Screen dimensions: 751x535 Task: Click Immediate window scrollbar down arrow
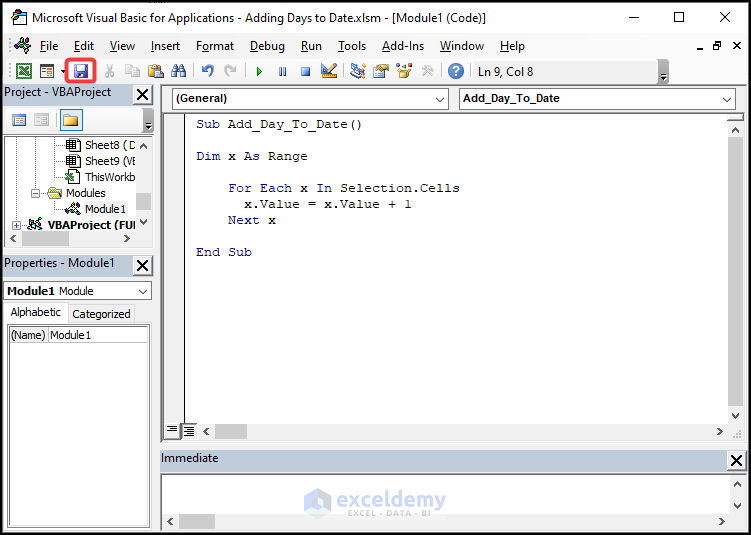pyautogui.click(x=737, y=505)
